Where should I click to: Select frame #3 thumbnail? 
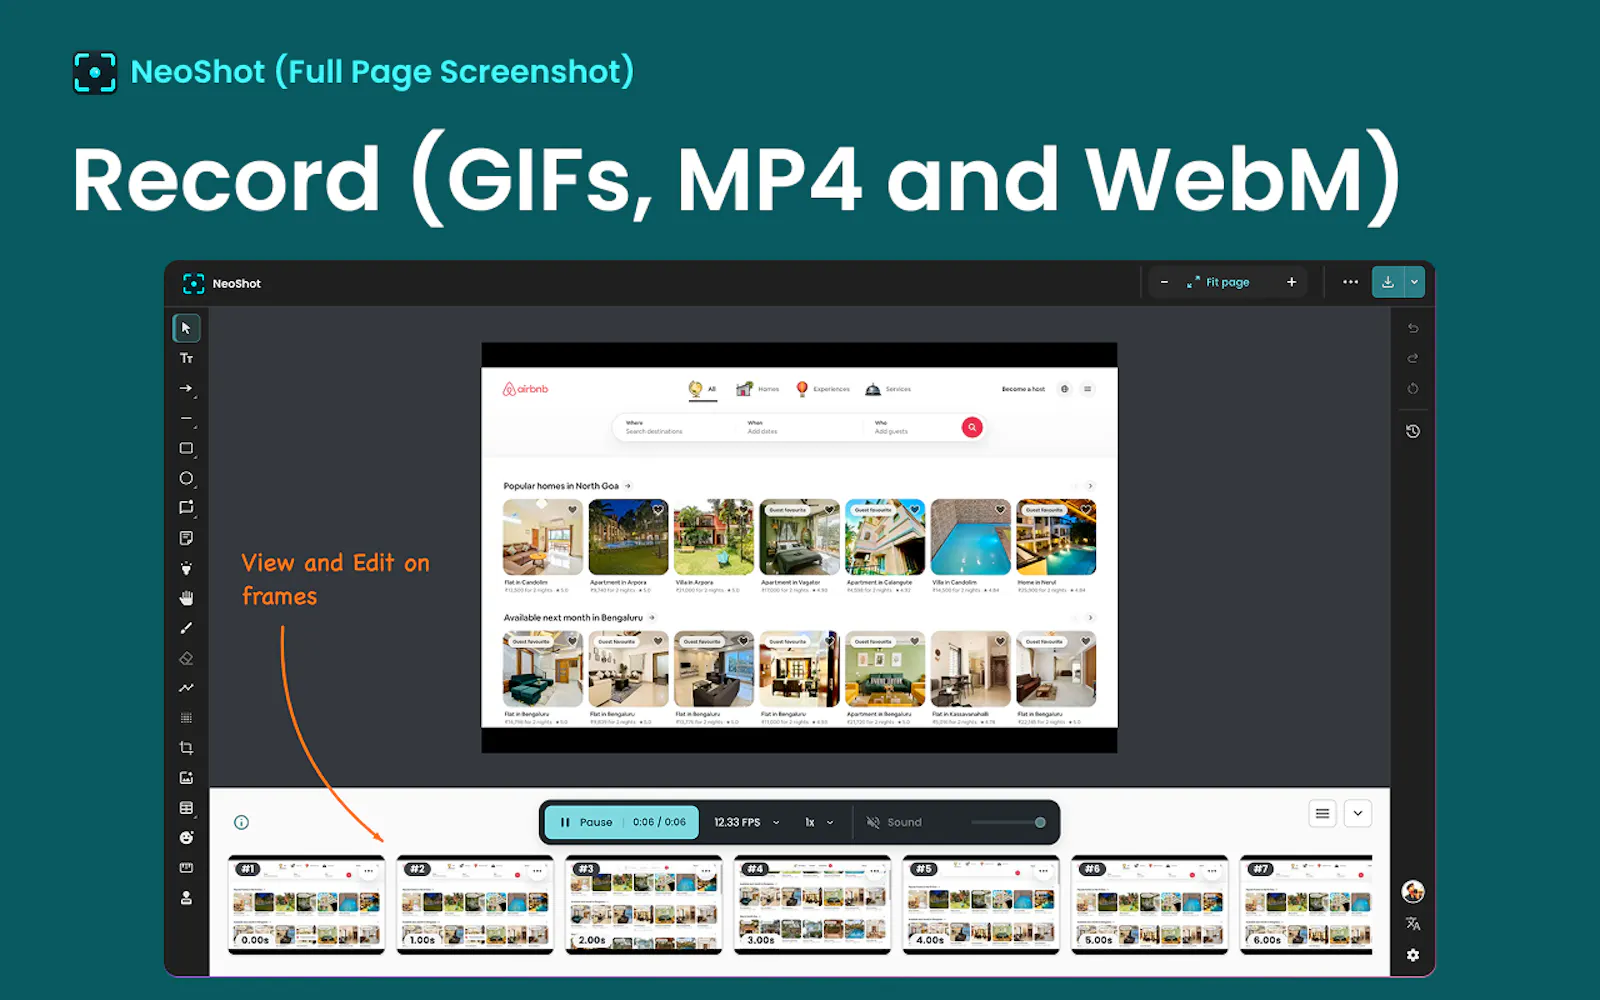(644, 905)
